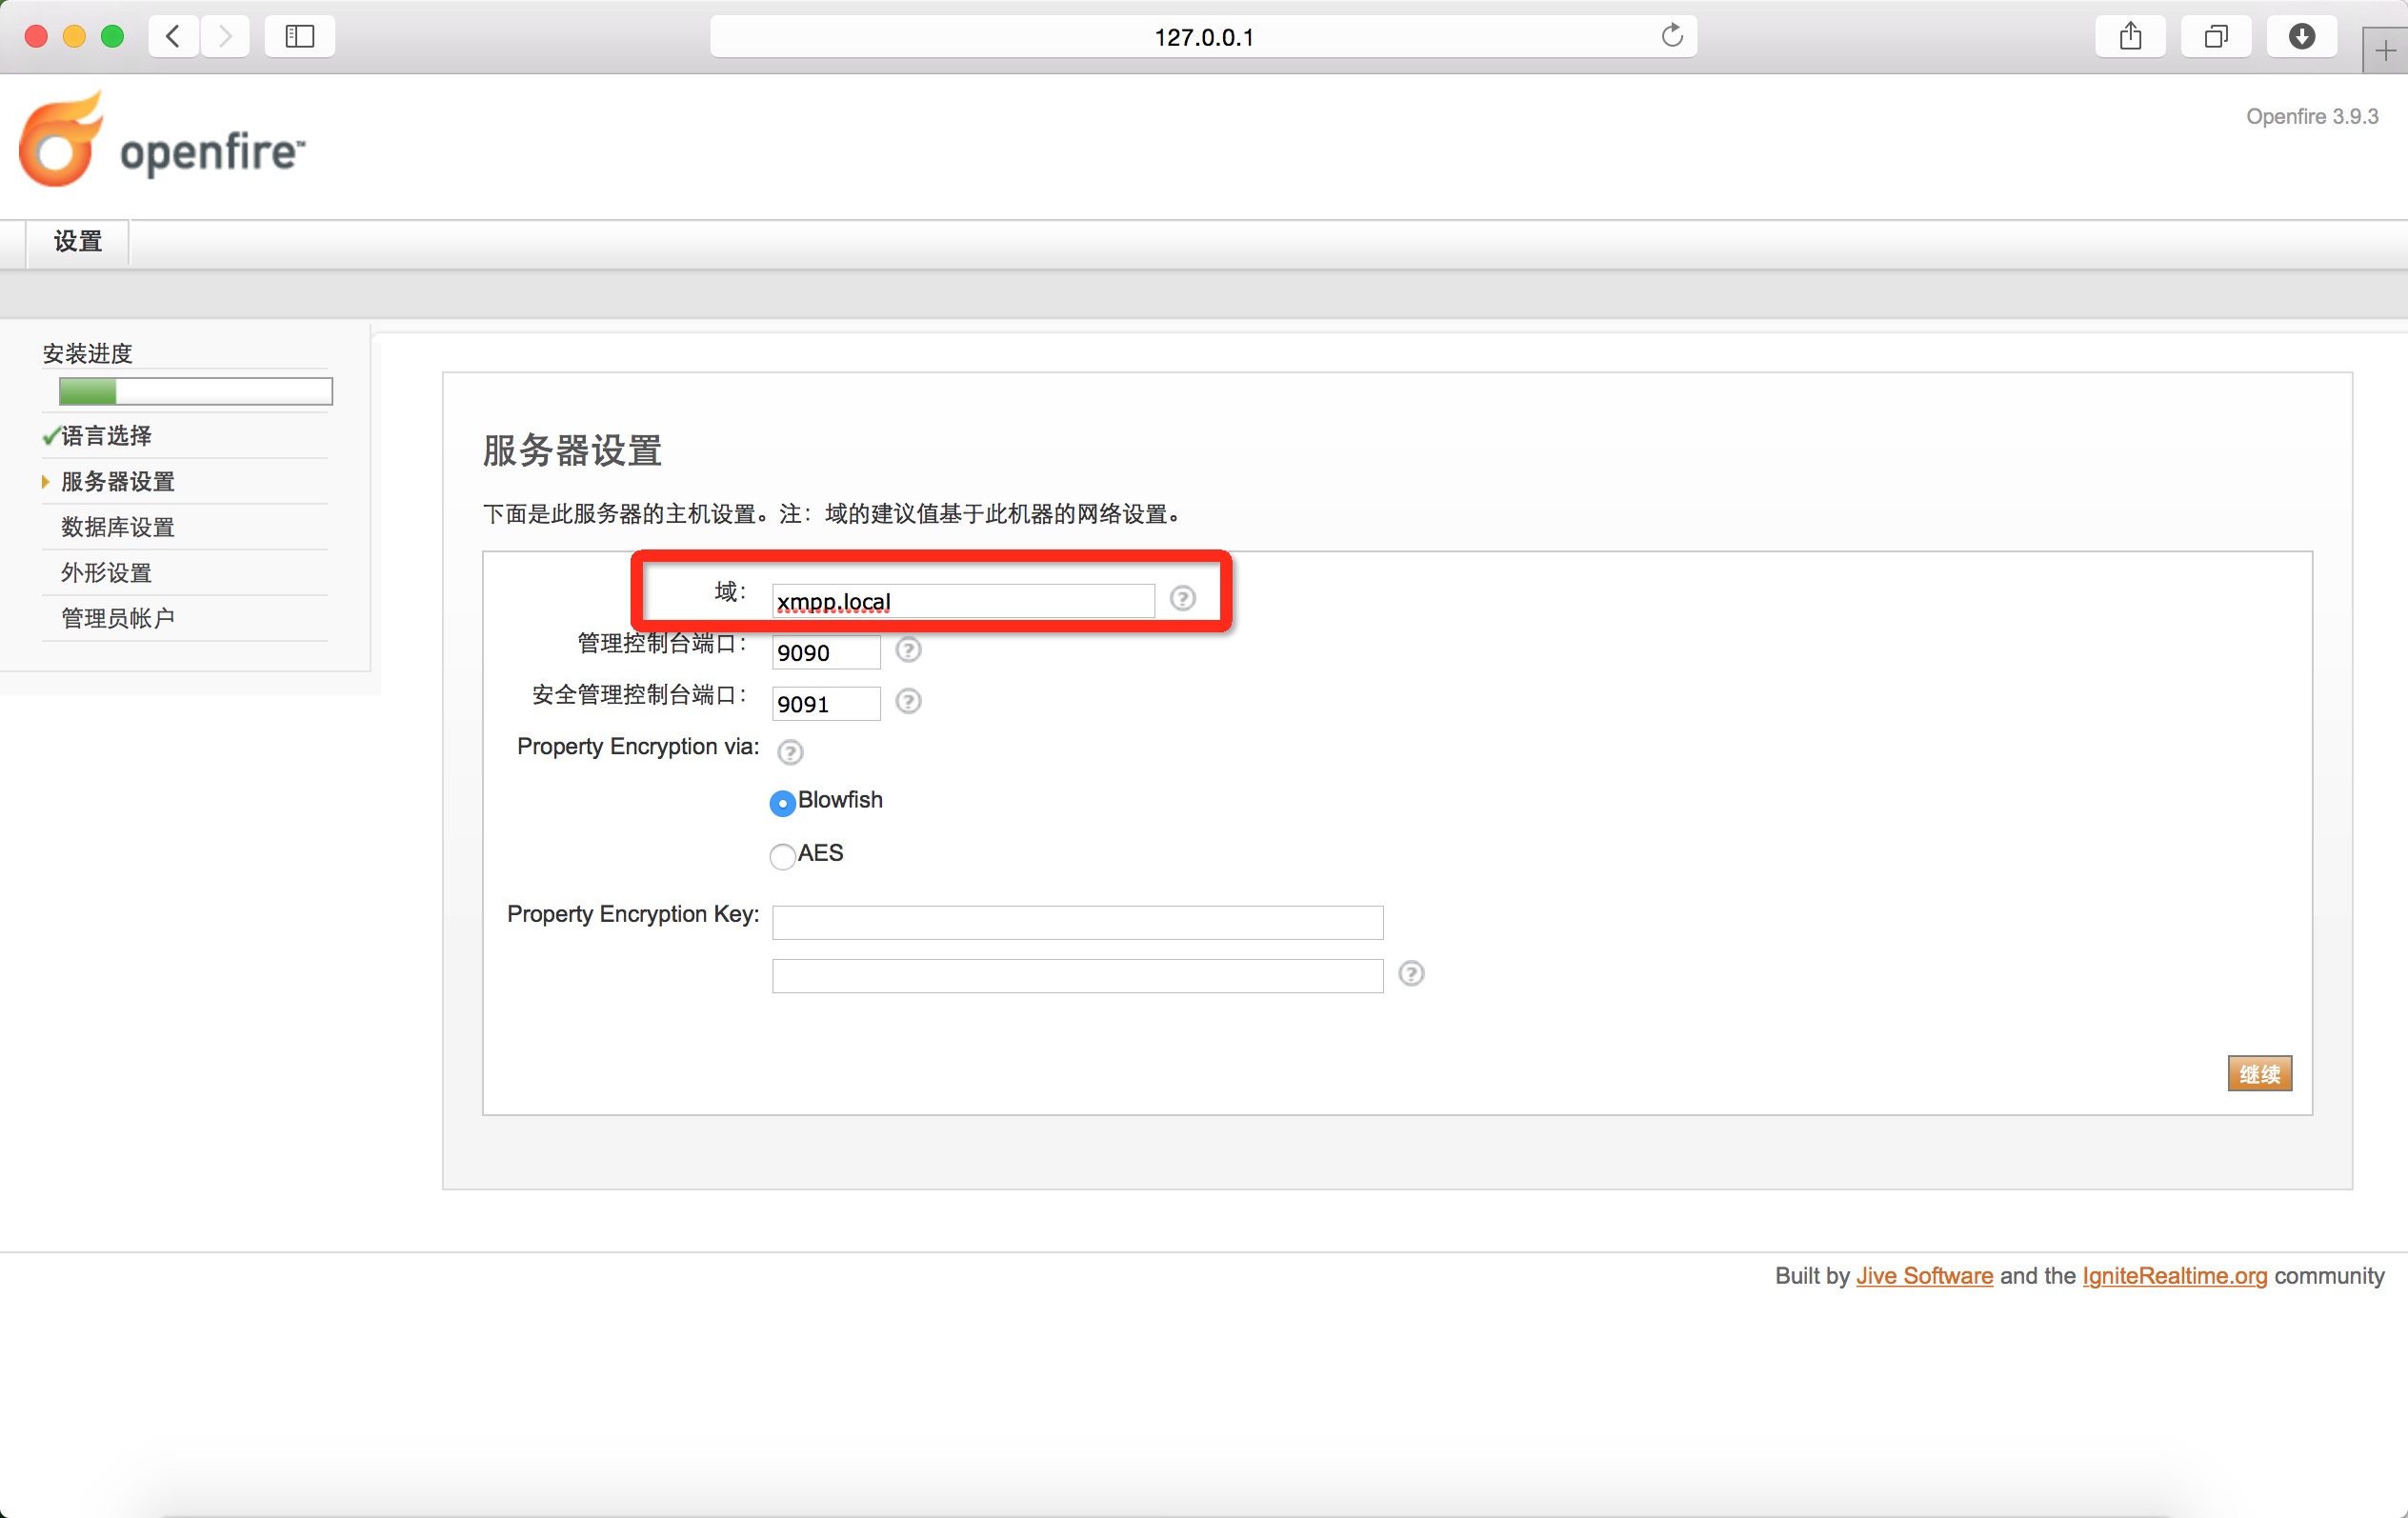Screen dimensions: 2408x1518
Task: Open the 设置 tab
Action: 78,242
